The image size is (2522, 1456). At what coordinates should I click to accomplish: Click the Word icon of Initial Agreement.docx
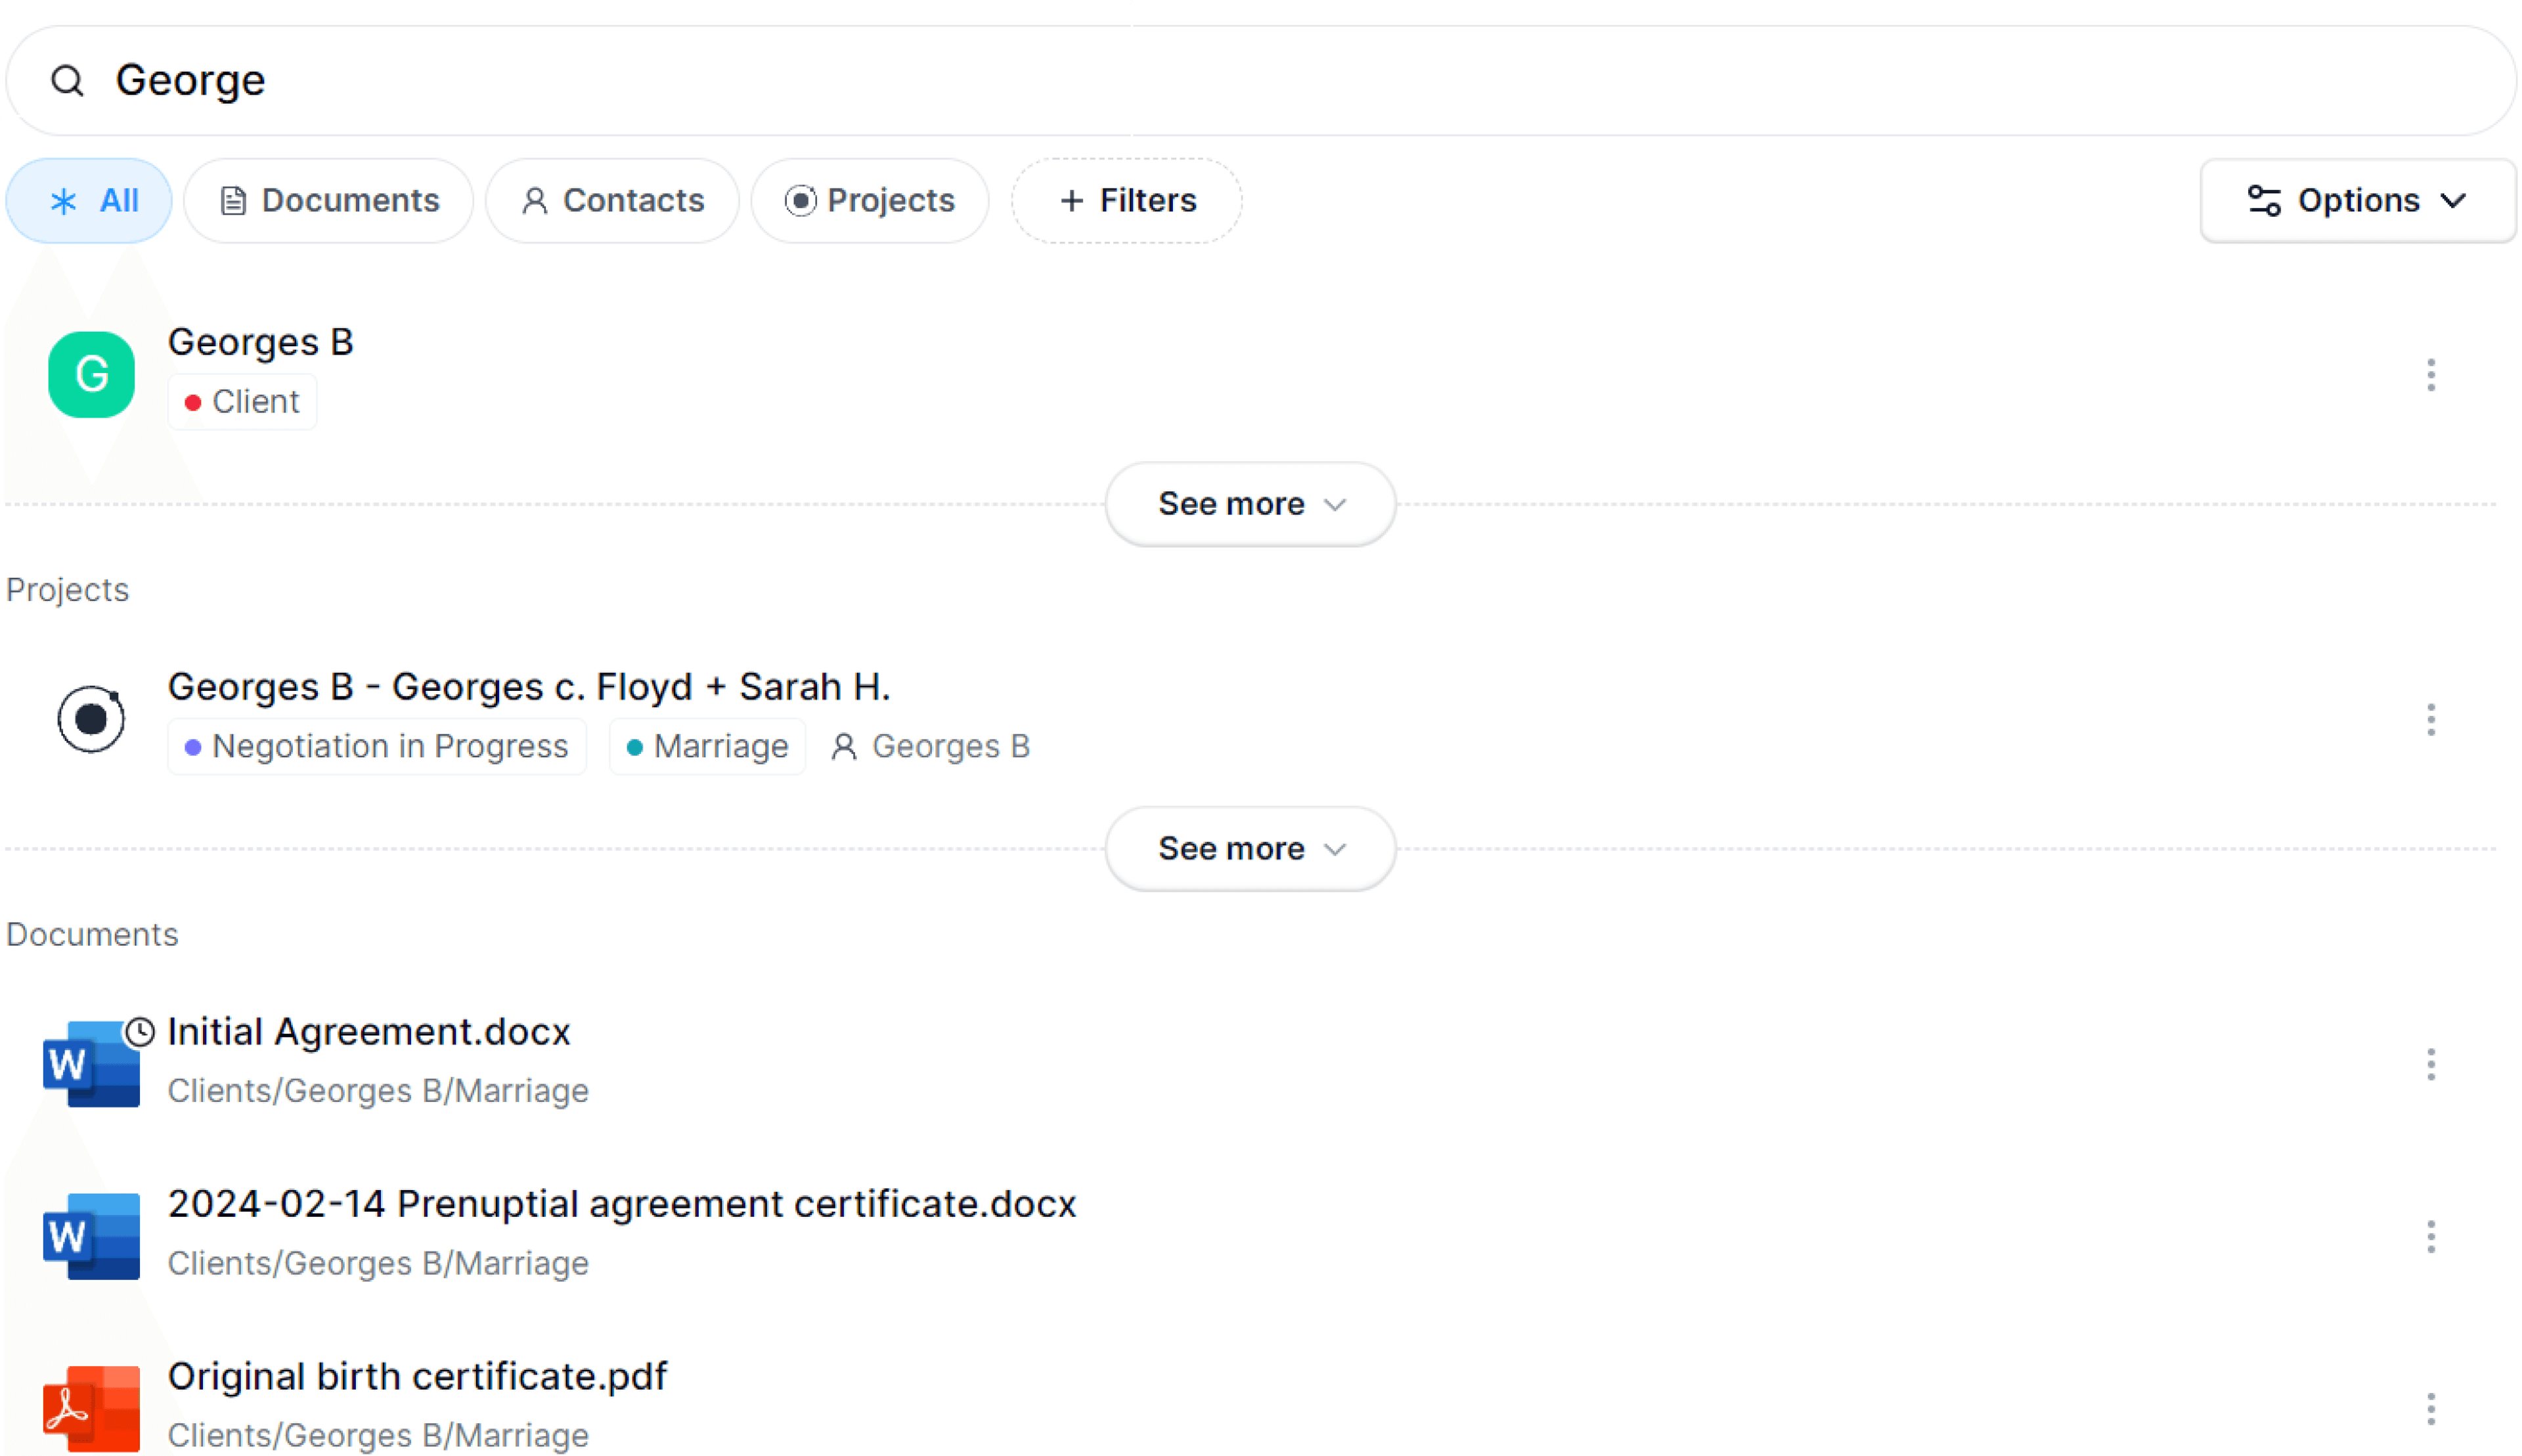(x=91, y=1064)
